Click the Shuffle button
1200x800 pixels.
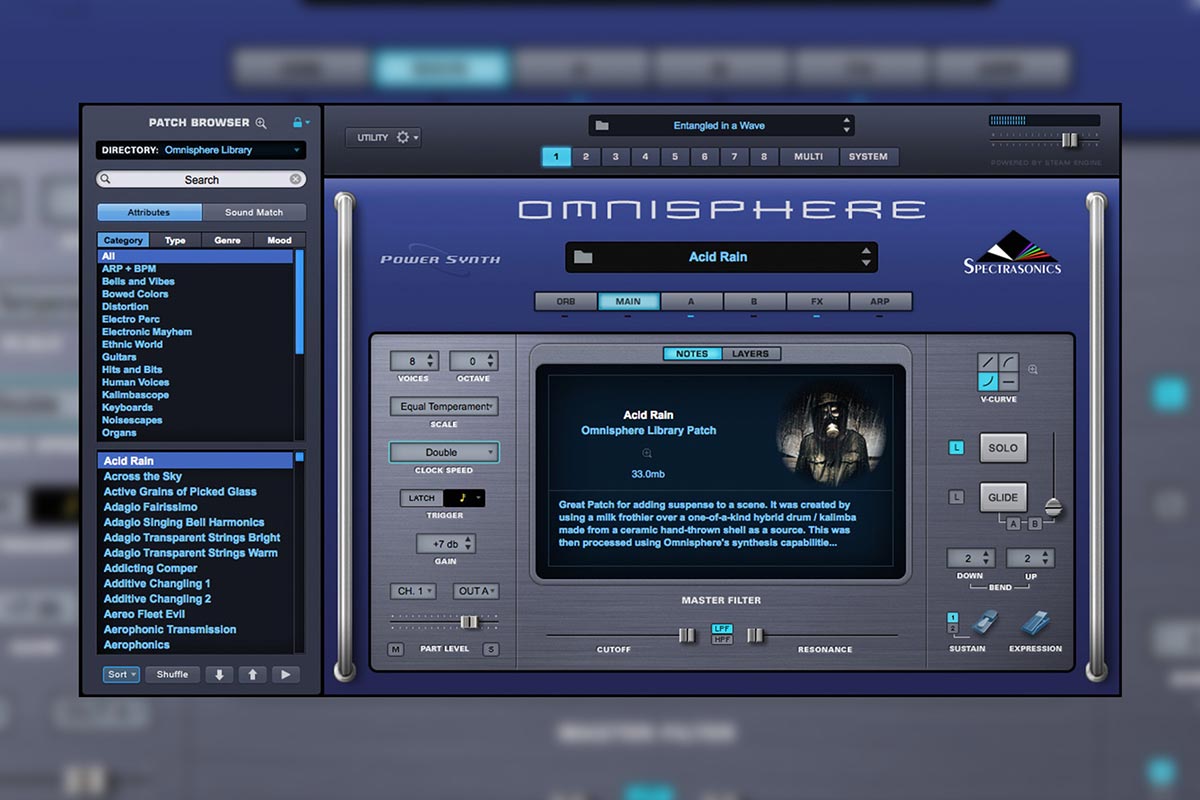(x=172, y=674)
